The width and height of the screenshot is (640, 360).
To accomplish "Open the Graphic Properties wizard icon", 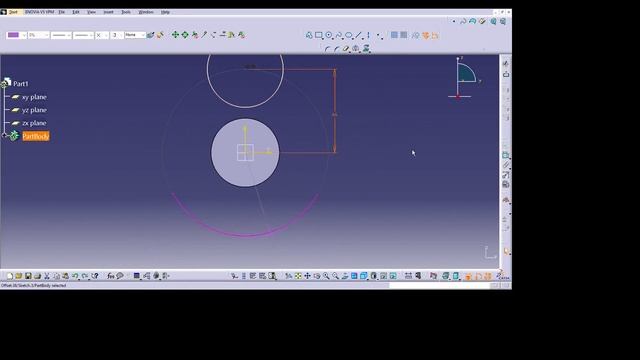I will click(x=160, y=35).
